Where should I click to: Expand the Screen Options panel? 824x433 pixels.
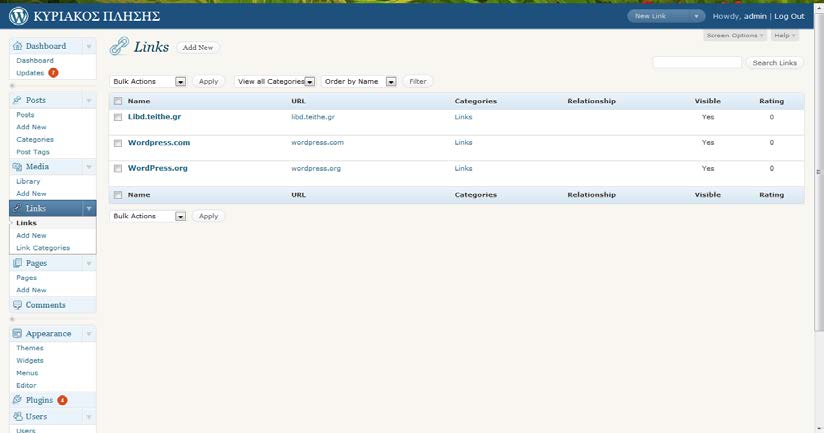coord(735,35)
